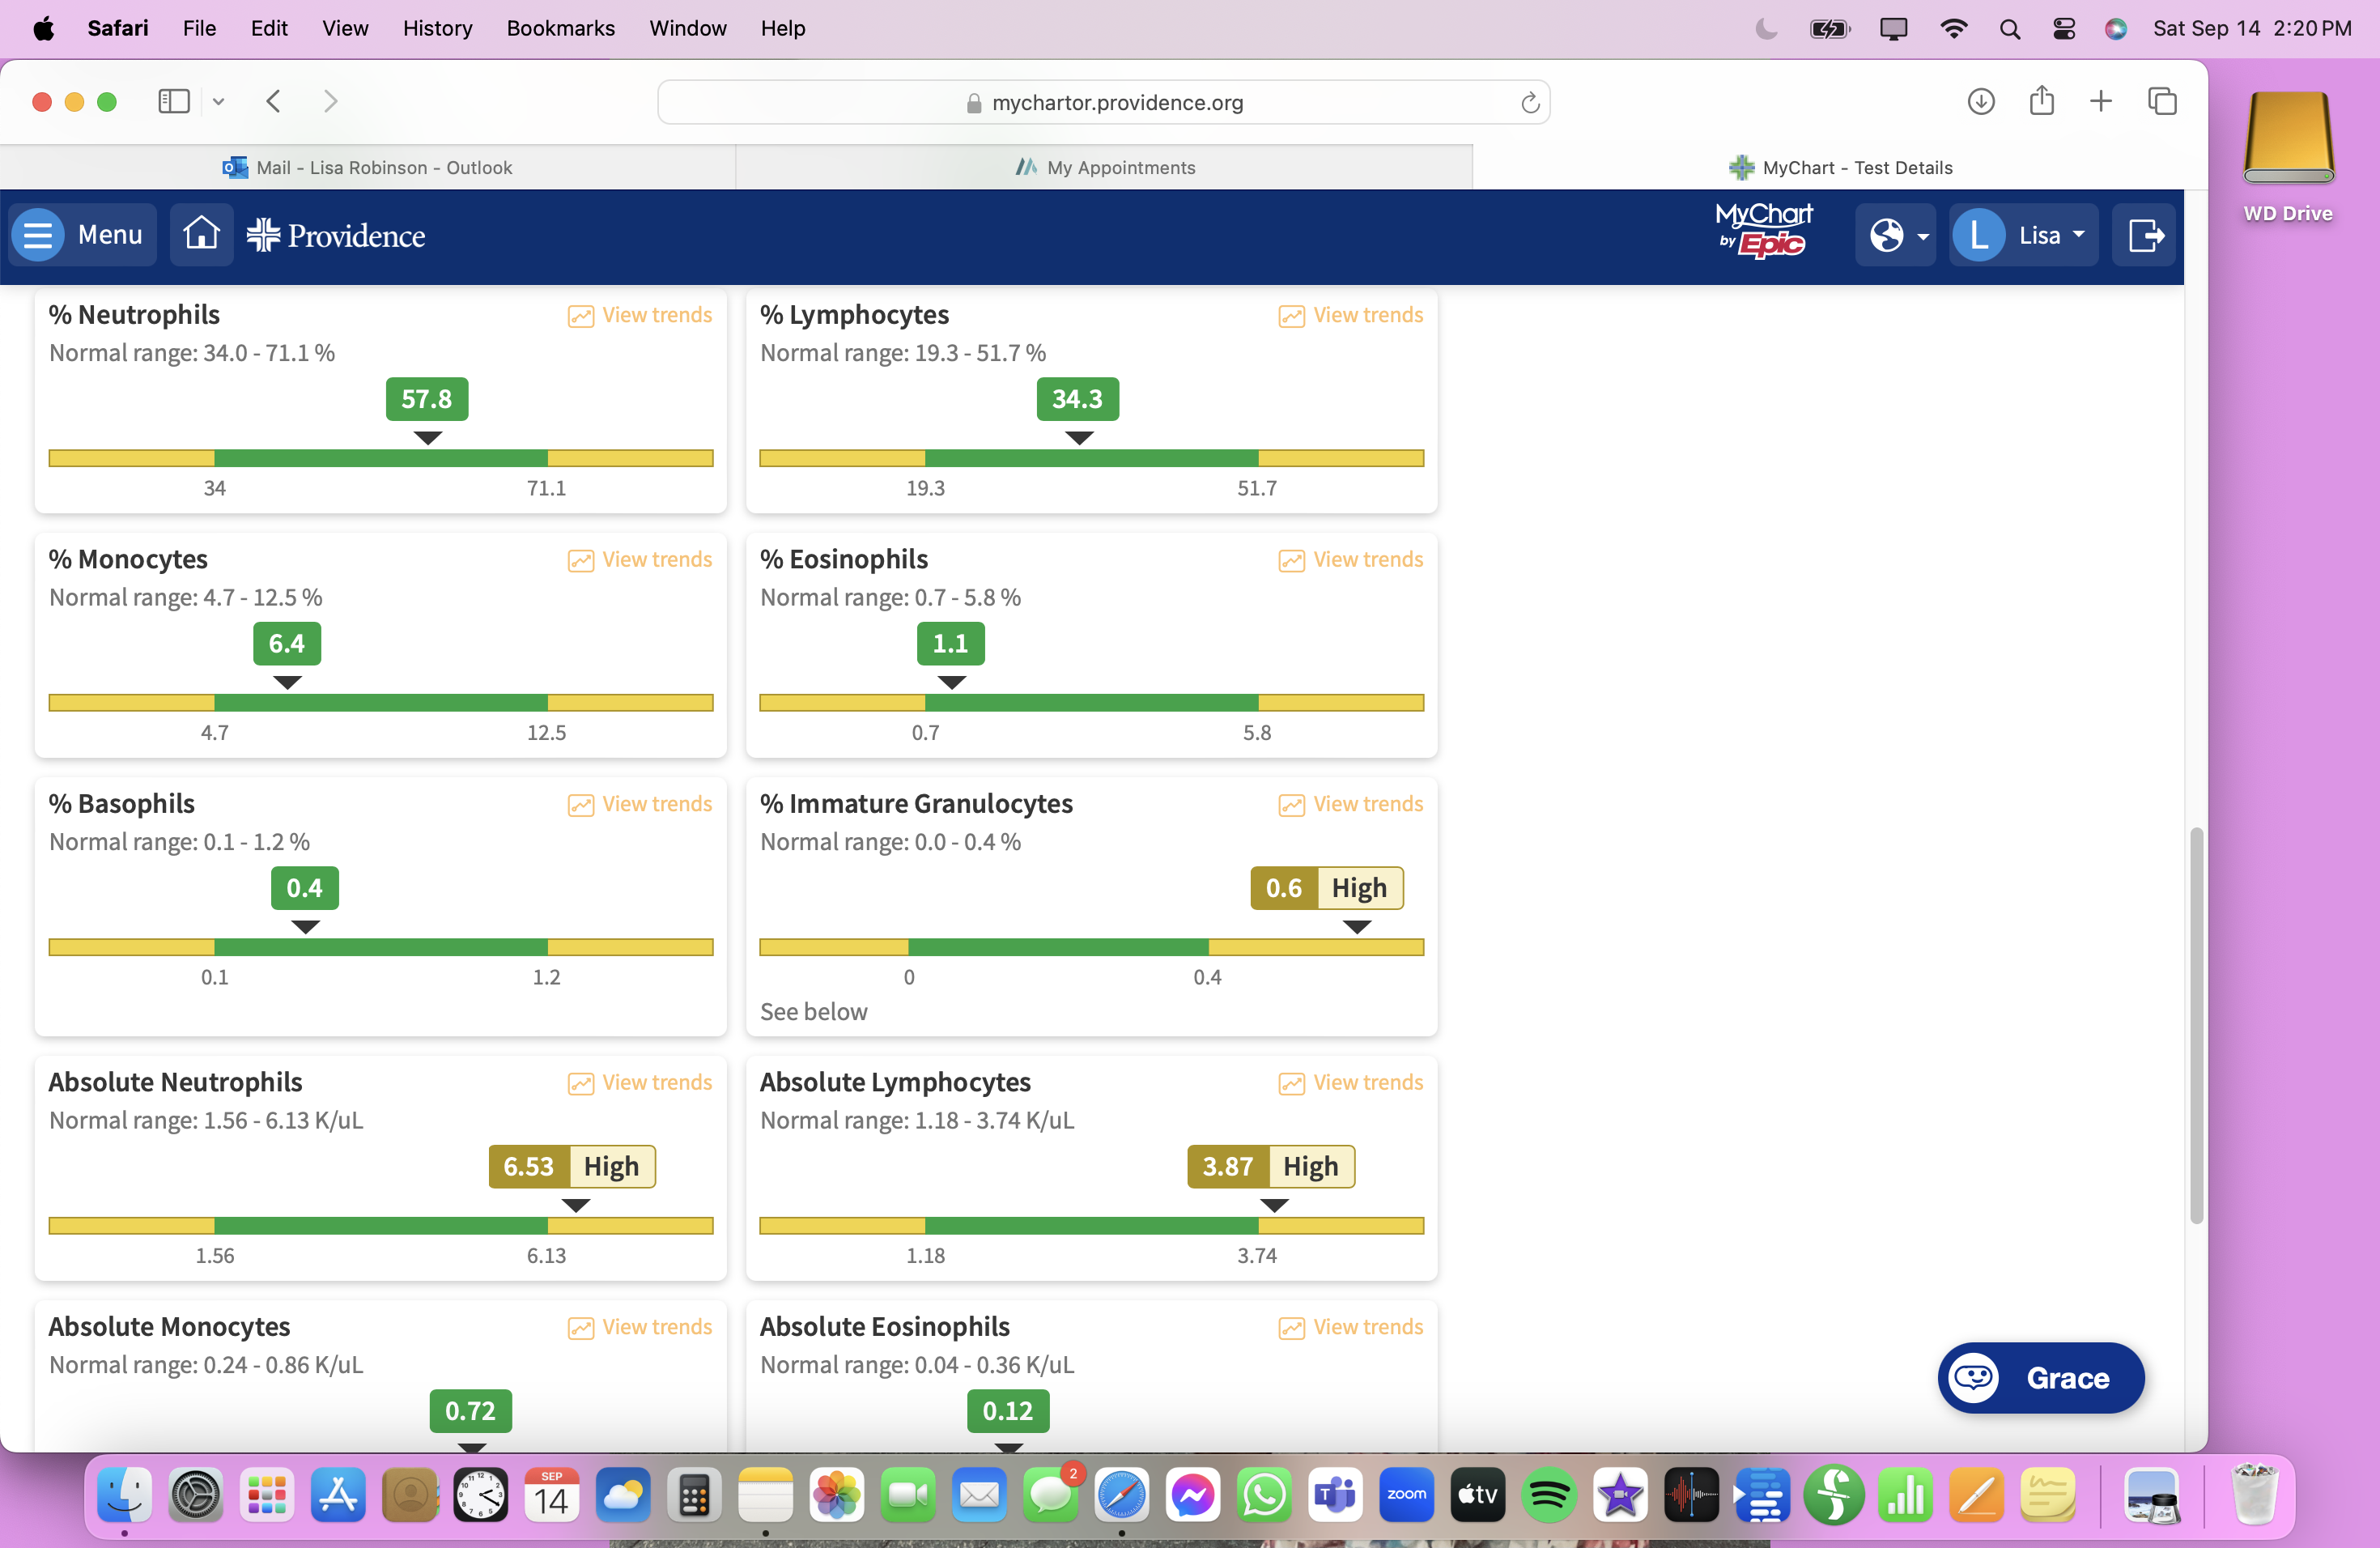The height and width of the screenshot is (1548, 2380).
Task: Click Safari's share icon
Action: pyautogui.click(x=2041, y=101)
